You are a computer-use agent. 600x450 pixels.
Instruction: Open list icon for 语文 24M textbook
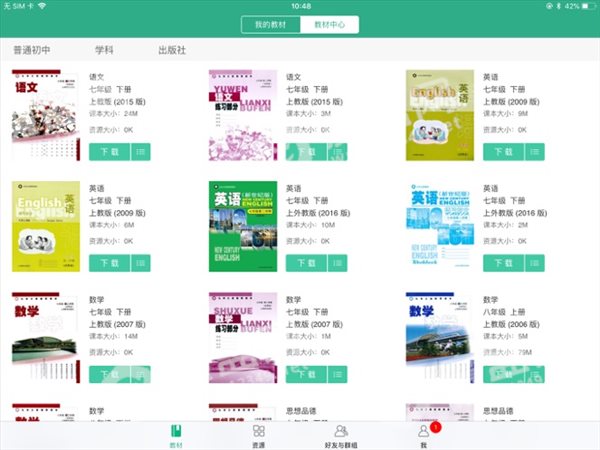click(141, 152)
